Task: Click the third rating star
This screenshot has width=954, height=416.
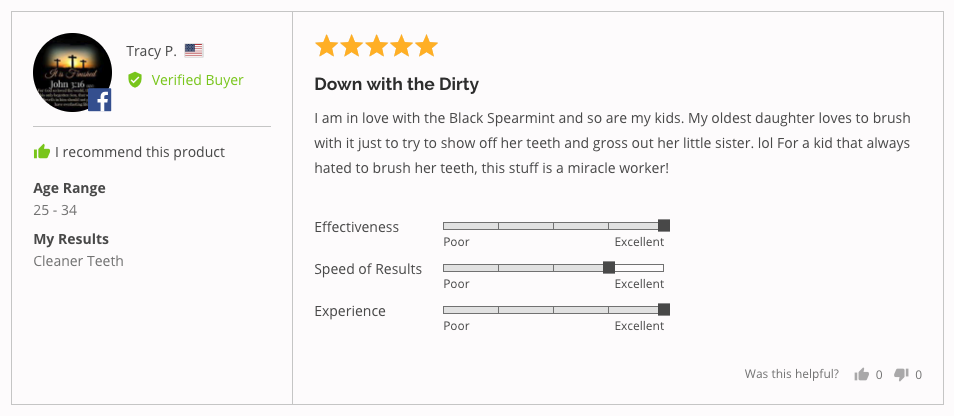Action: 376,46
